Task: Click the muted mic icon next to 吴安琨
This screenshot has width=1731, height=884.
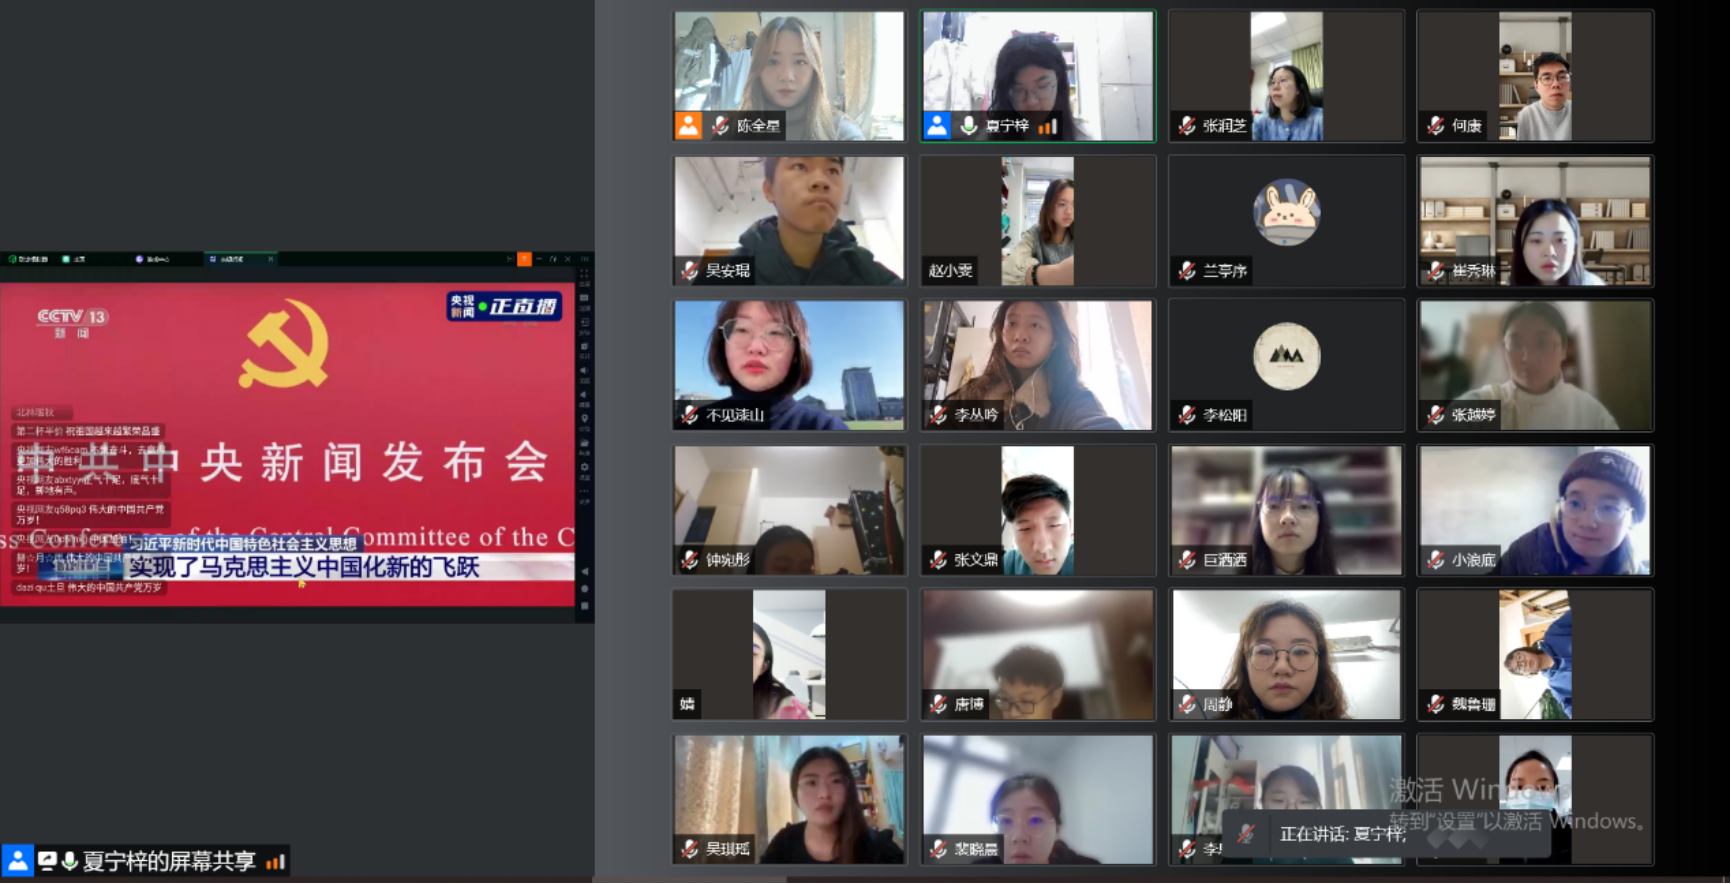Action: 690,270
